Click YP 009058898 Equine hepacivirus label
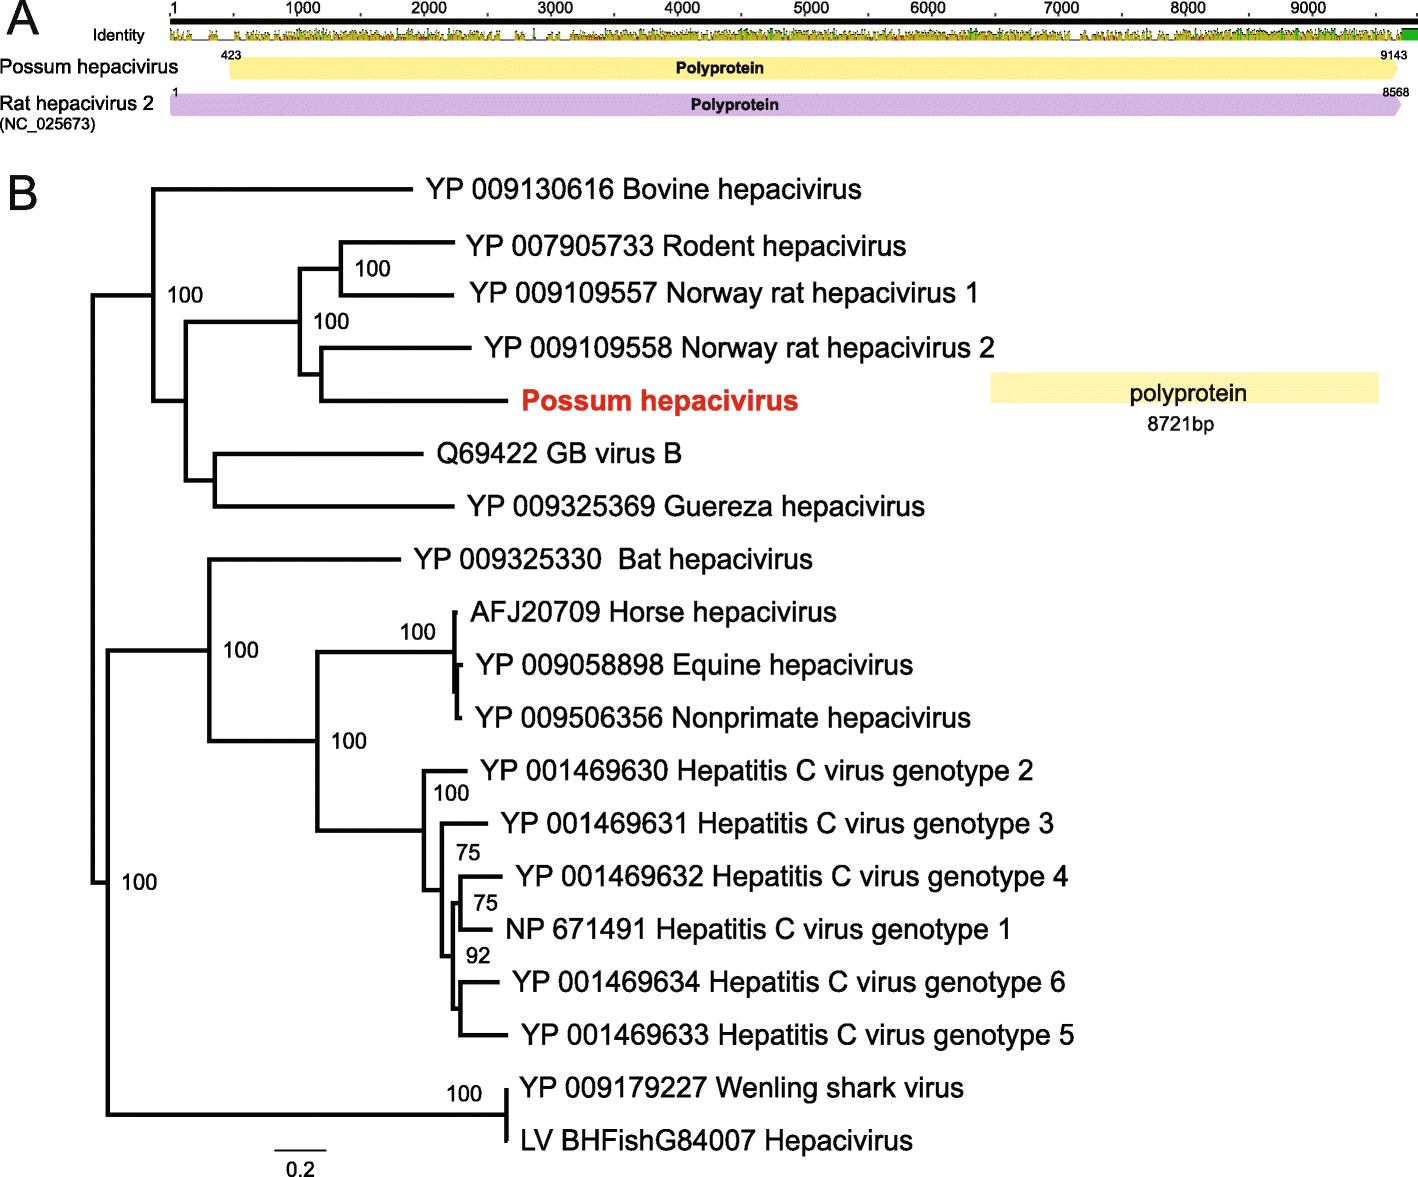 click(695, 665)
